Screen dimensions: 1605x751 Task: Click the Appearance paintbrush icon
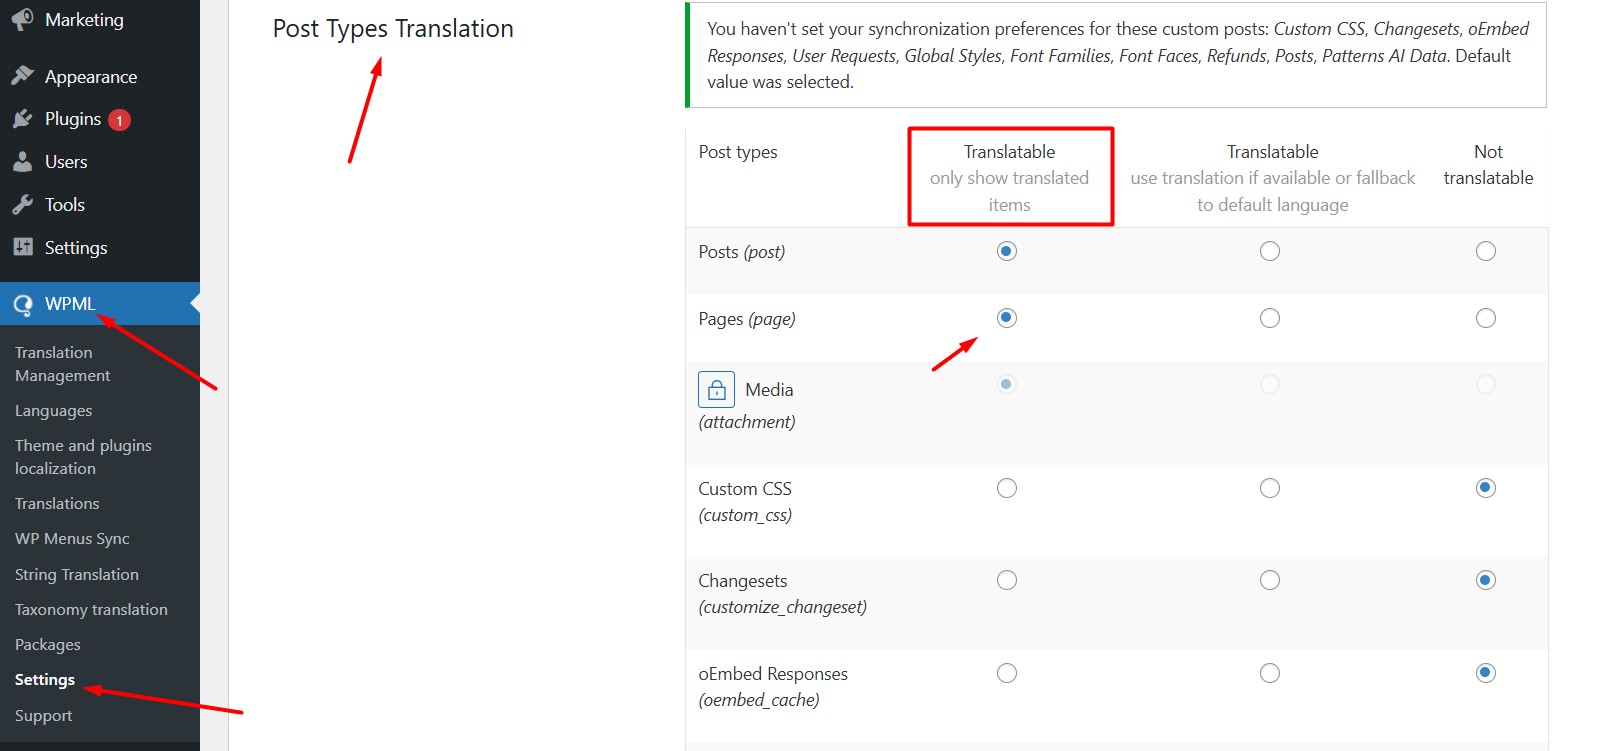pyautogui.click(x=23, y=76)
